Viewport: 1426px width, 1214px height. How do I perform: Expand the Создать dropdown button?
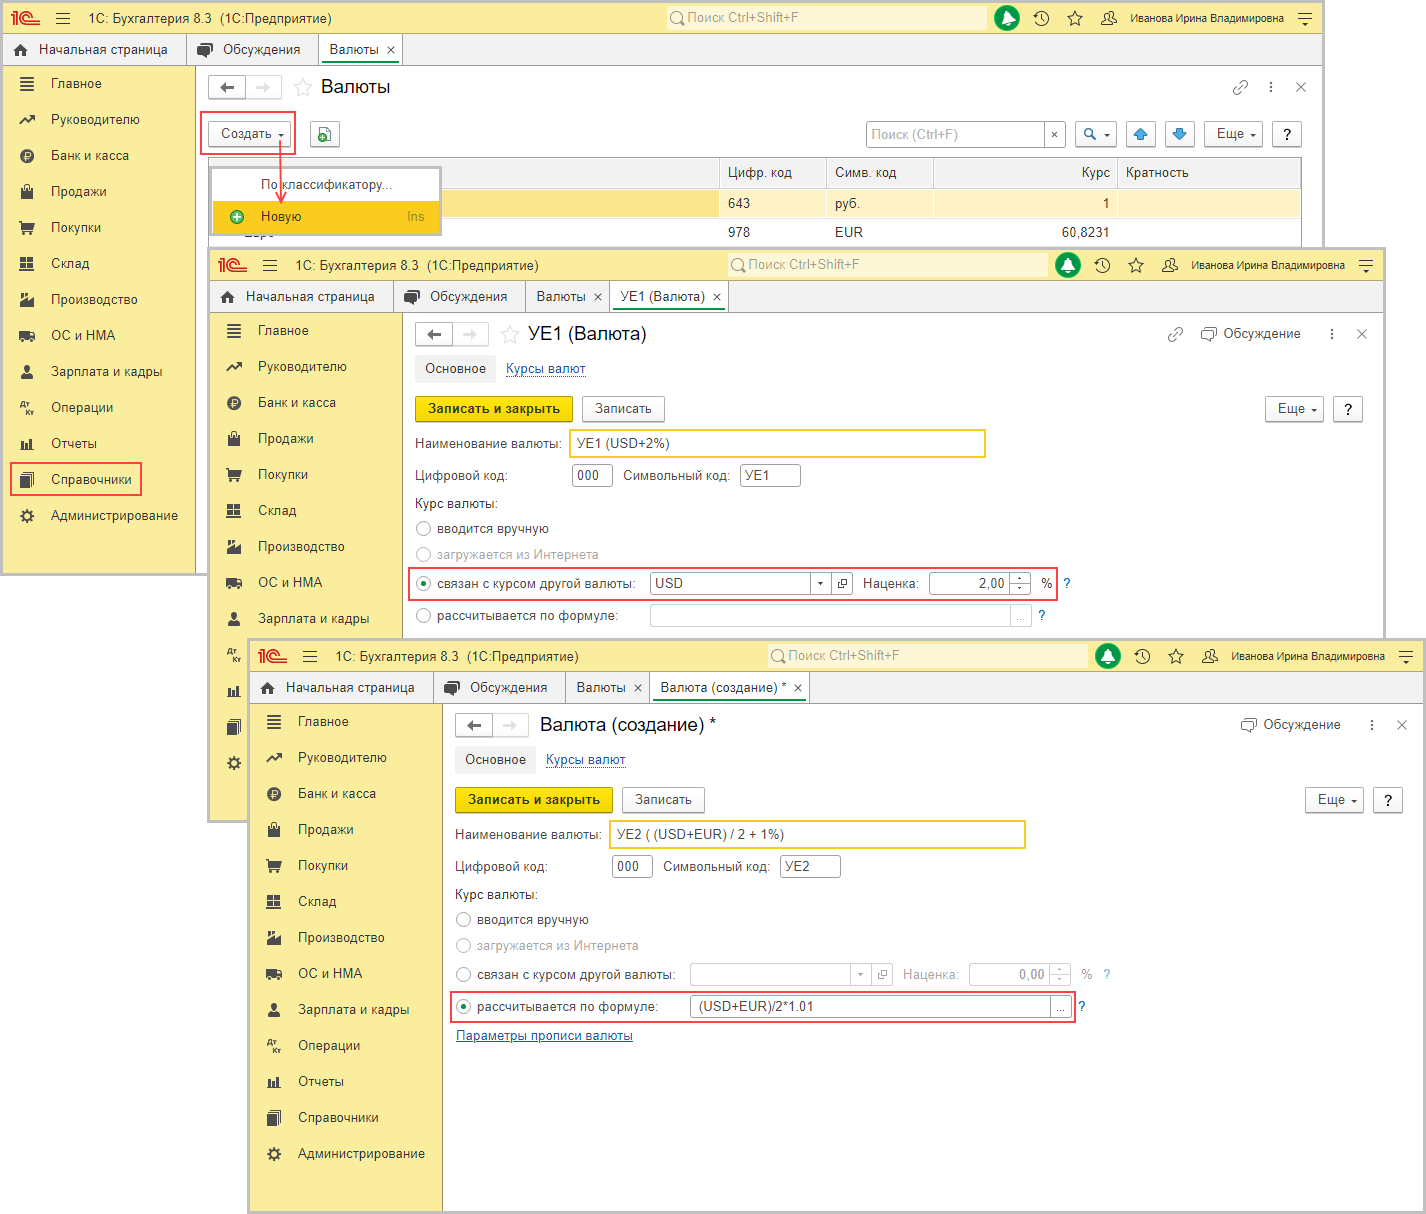251,134
